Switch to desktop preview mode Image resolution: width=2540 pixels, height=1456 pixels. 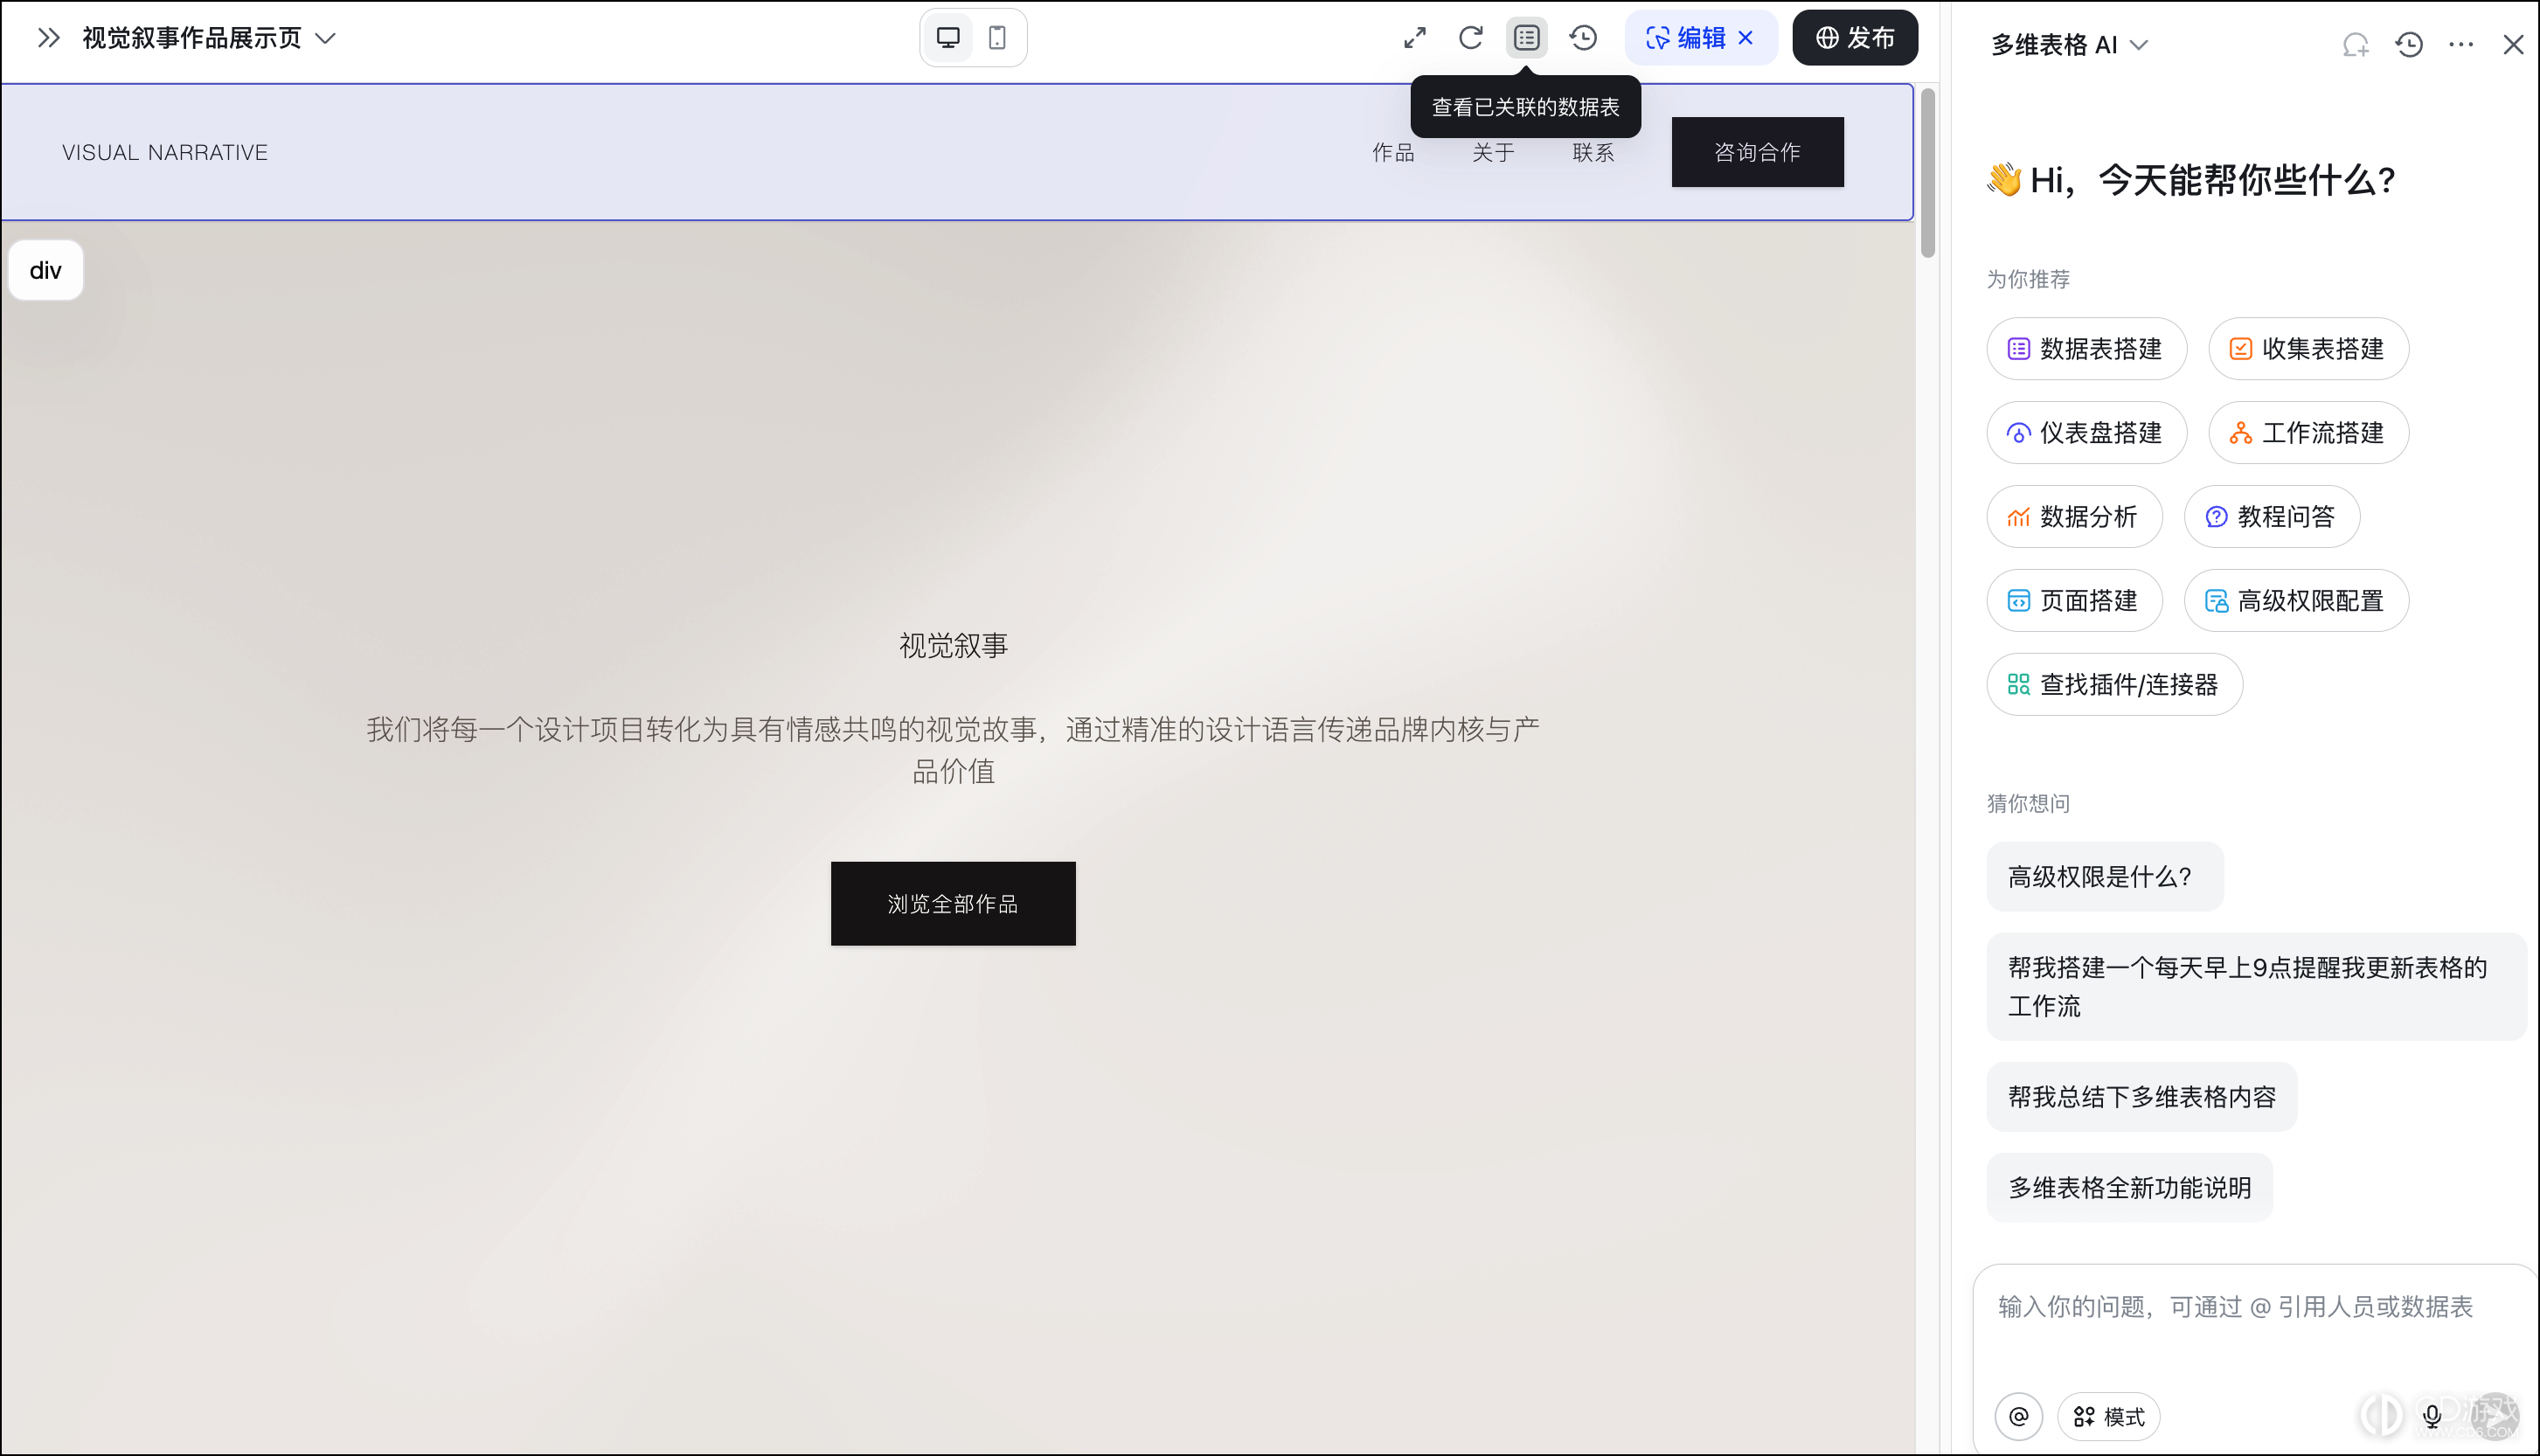point(948,38)
